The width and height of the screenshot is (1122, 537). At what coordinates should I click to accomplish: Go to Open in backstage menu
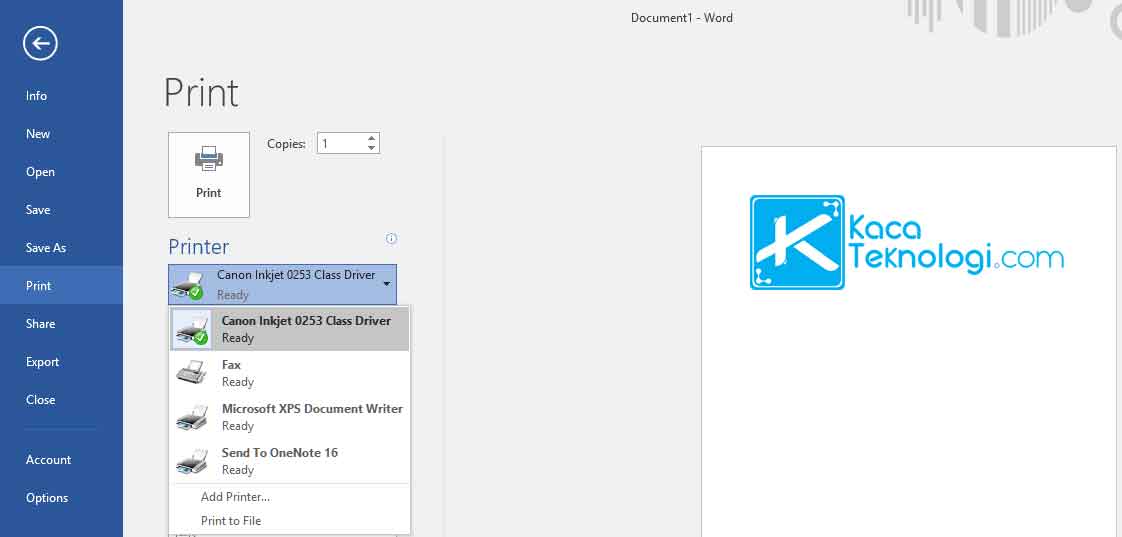40,172
